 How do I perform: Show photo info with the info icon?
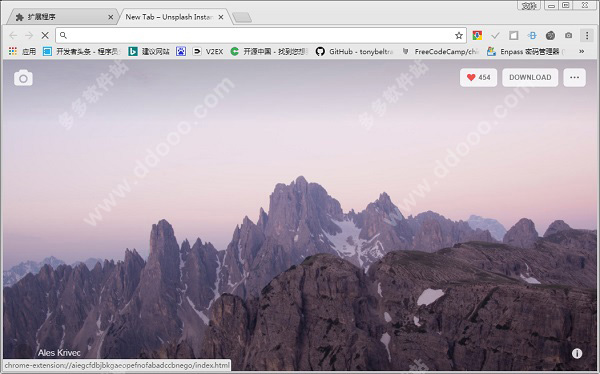577,353
